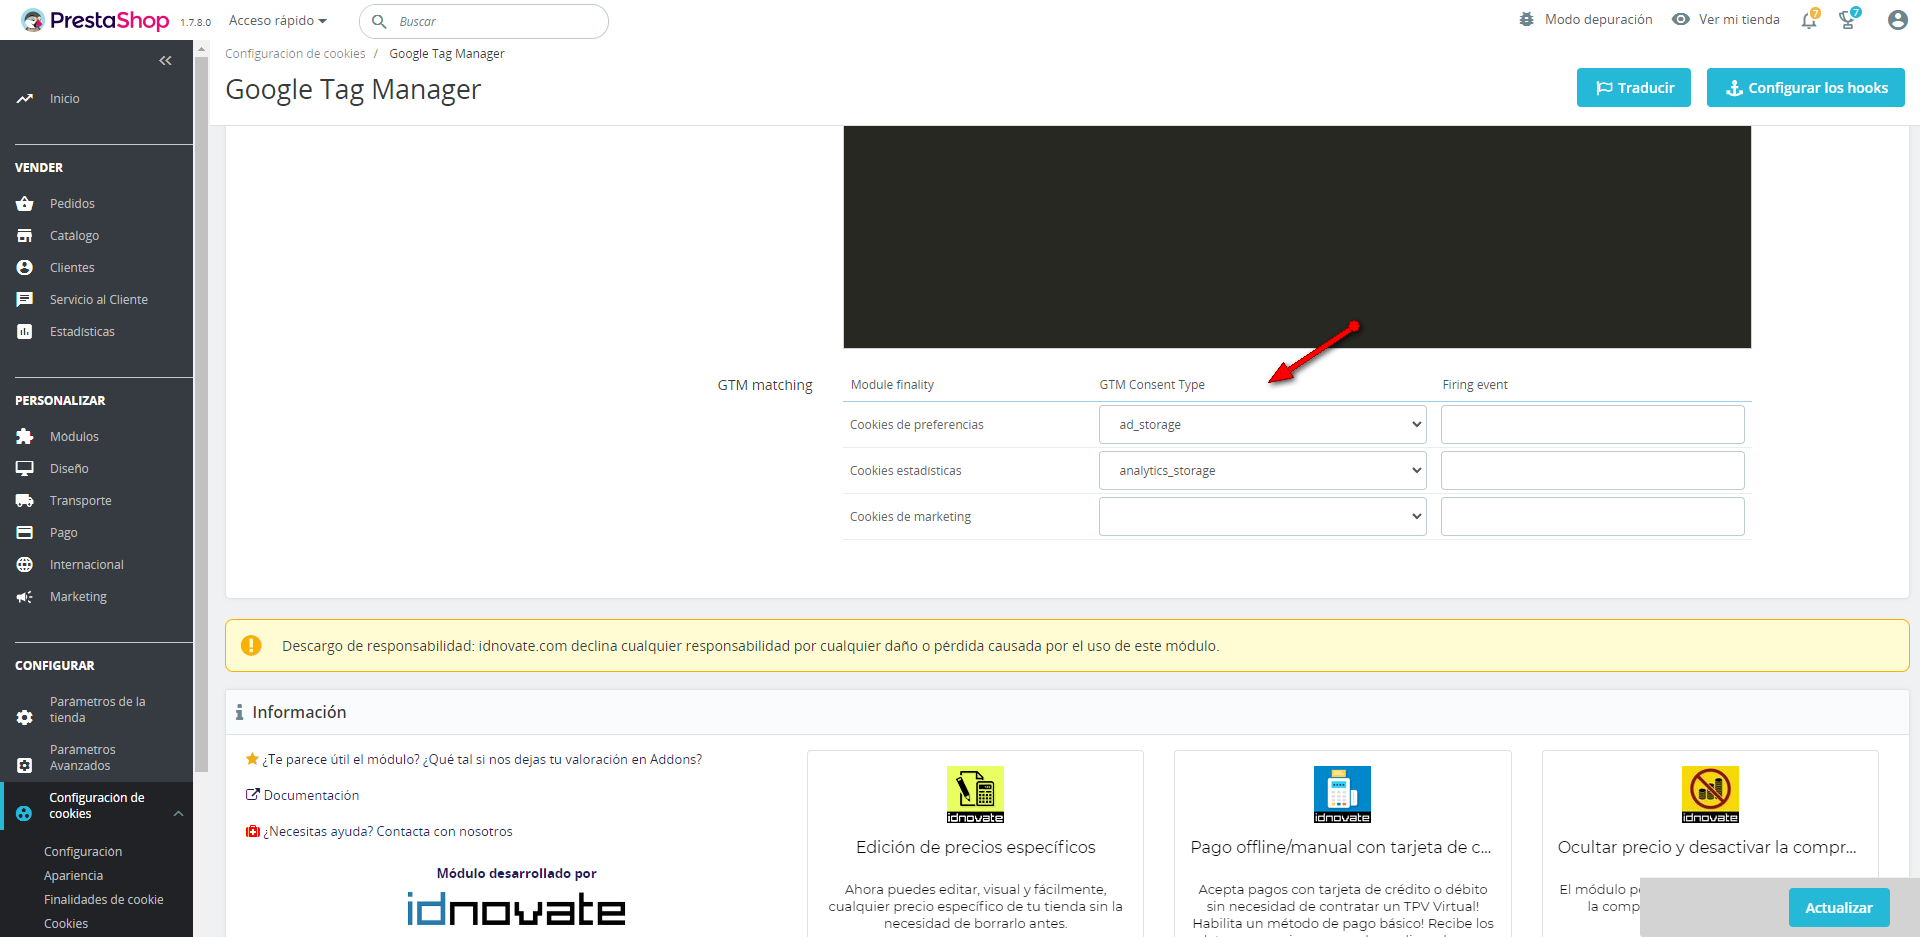Collapse the Configuracion de cookies submenu chevron
Image resolution: width=1920 pixels, height=937 pixels.
pyautogui.click(x=178, y=814)
